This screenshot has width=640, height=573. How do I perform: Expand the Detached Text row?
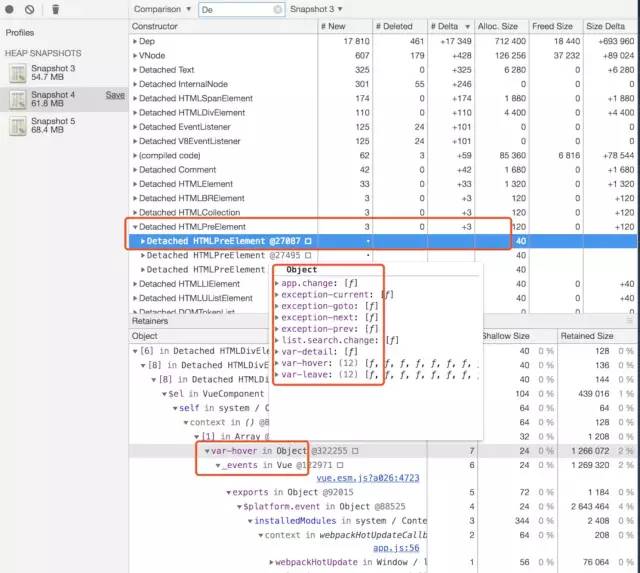click(x=135, y=70)
